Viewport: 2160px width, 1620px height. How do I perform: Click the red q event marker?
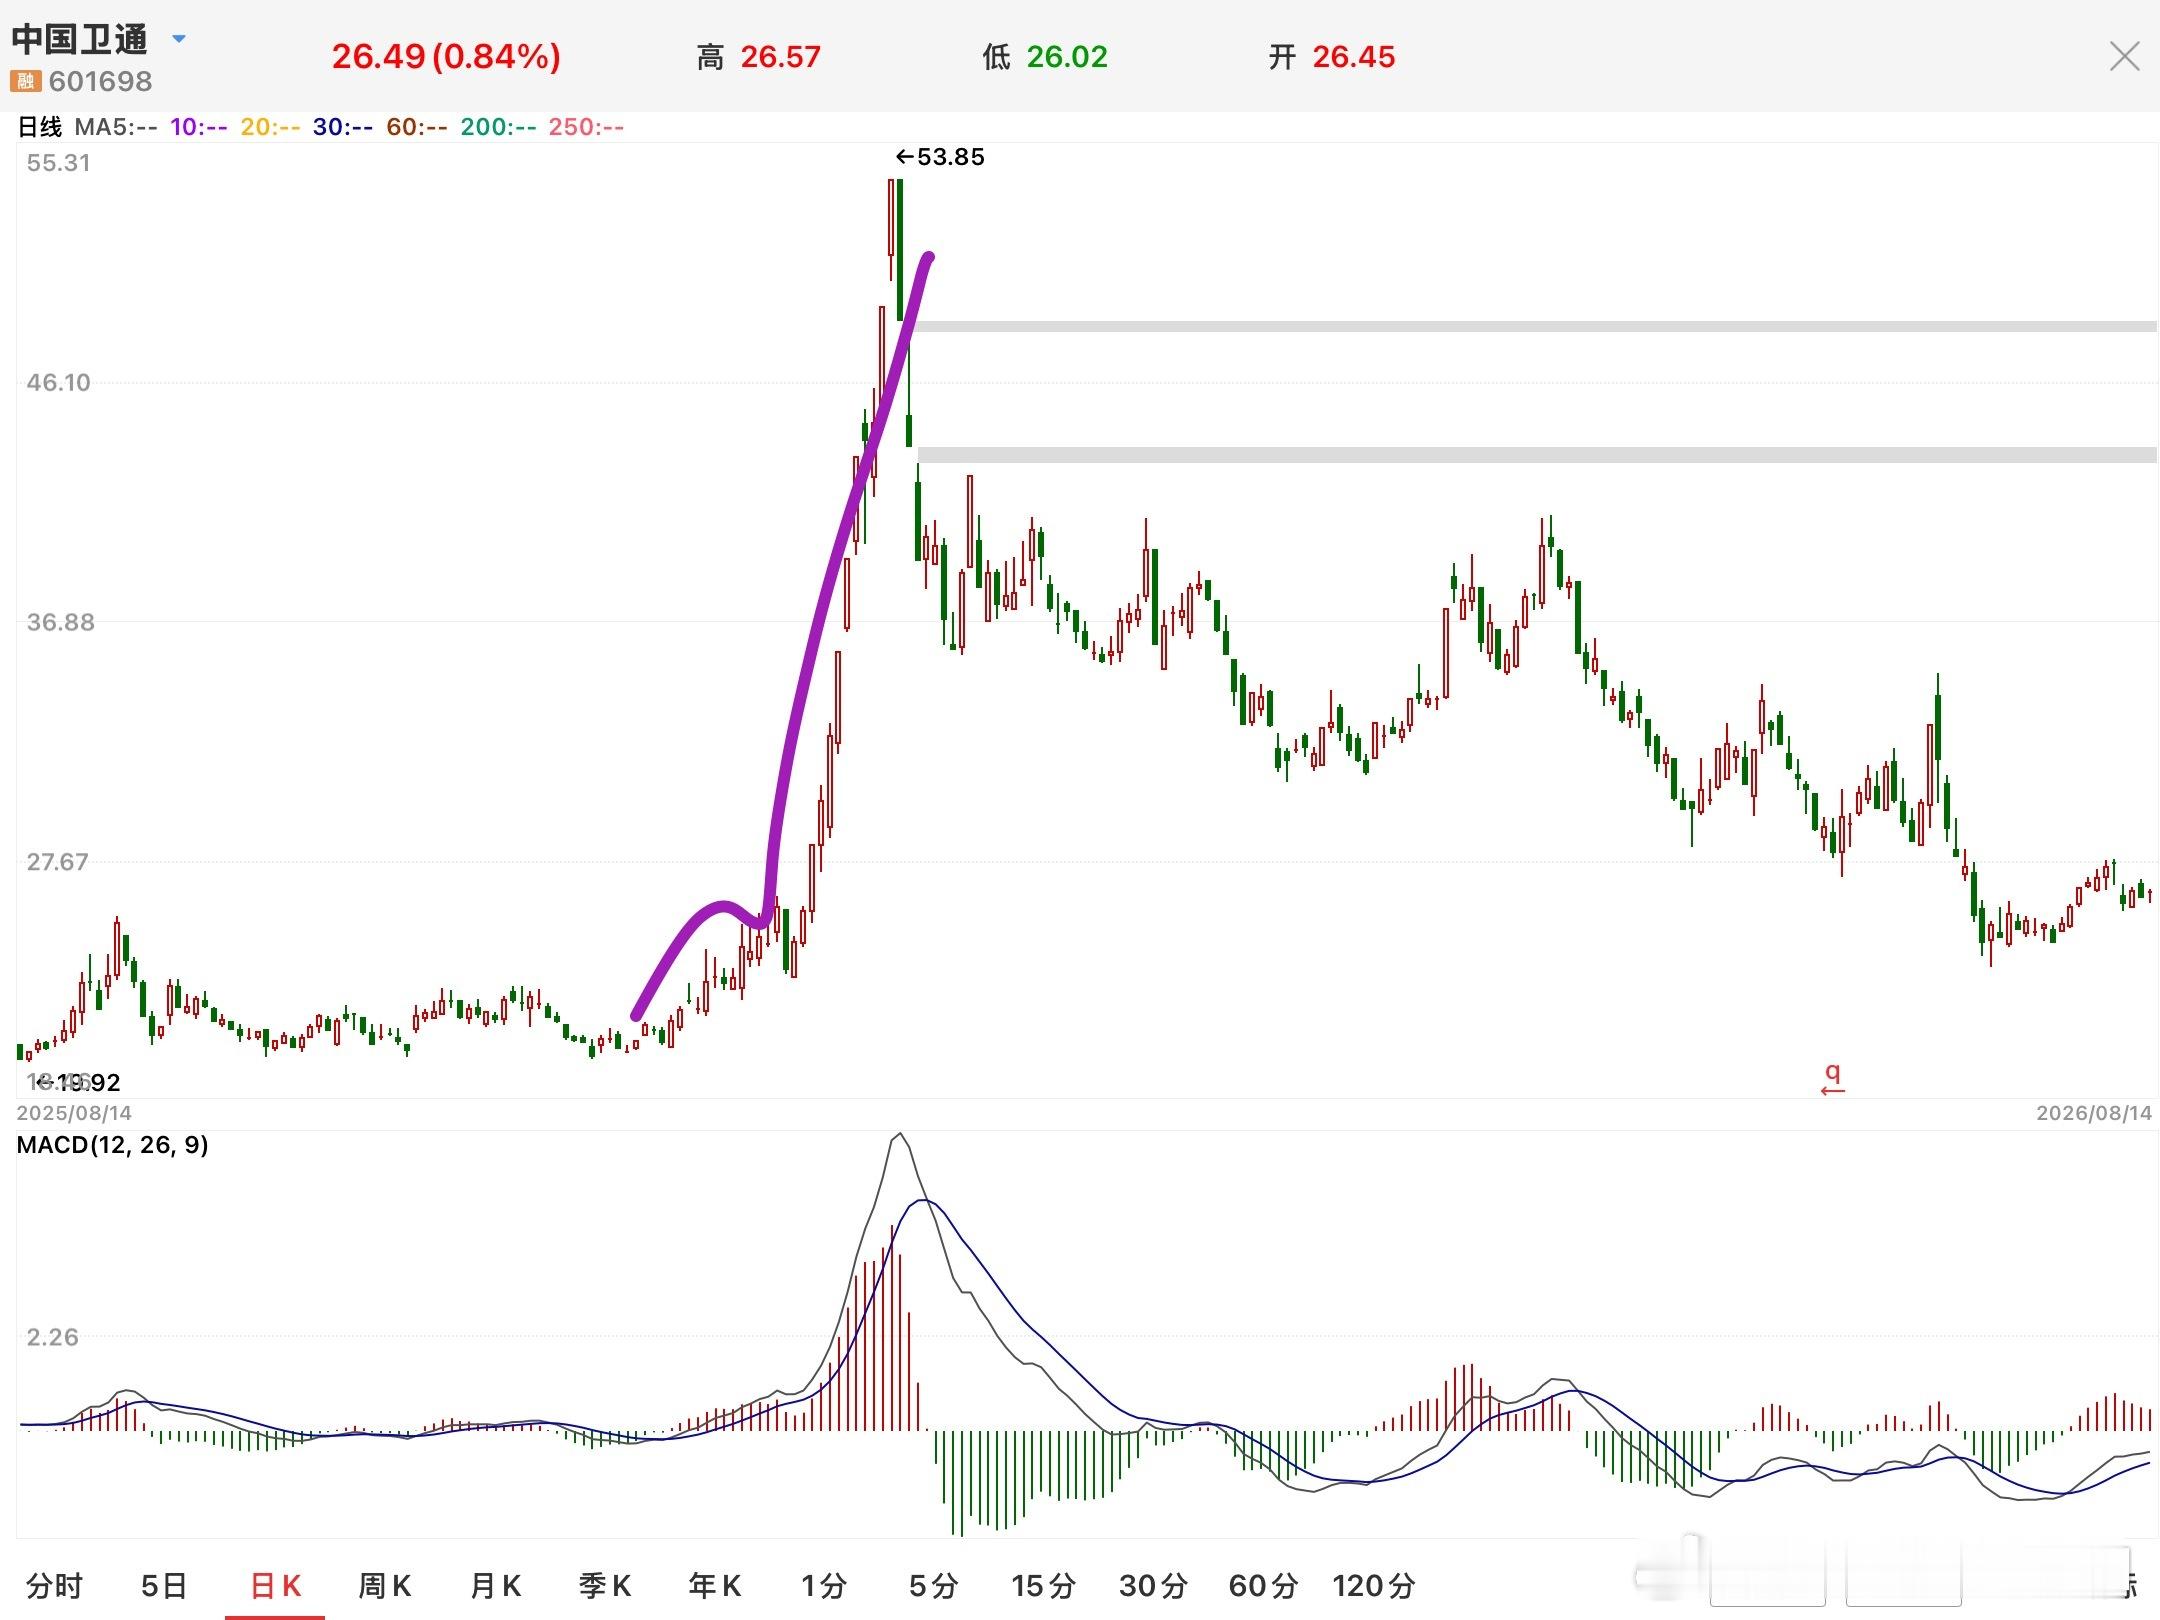pyautogui.click(x=1832, y=1078)
